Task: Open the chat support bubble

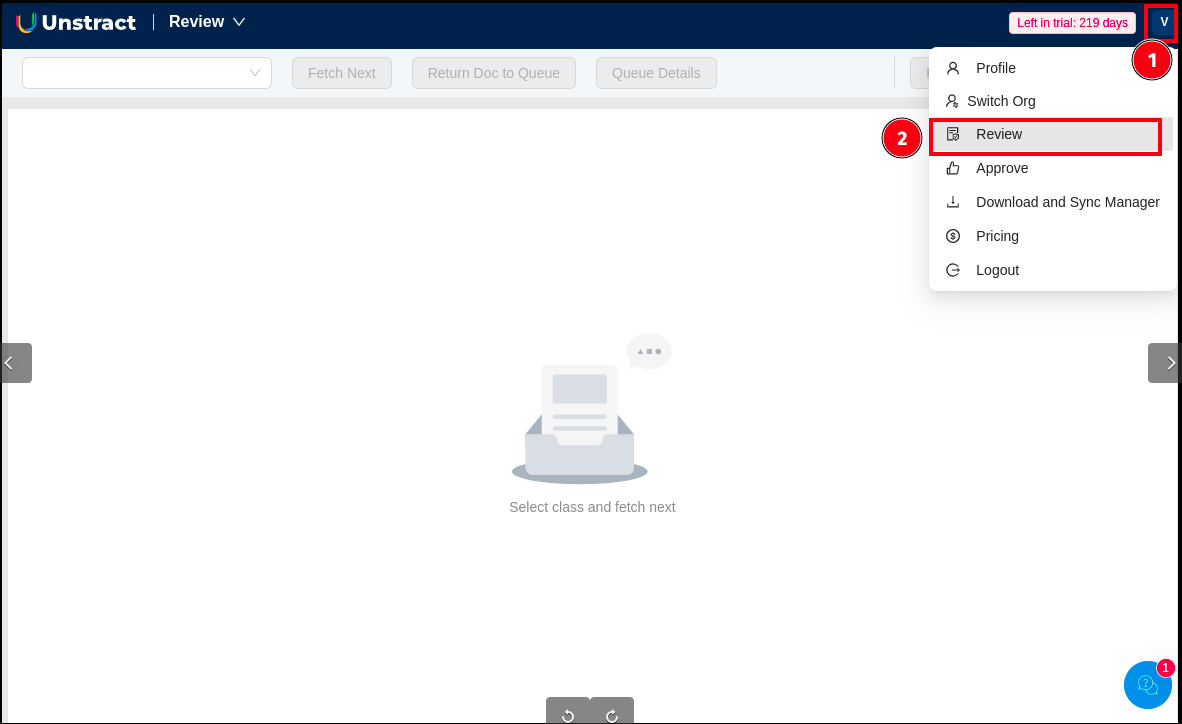Action: (1148, 685)
